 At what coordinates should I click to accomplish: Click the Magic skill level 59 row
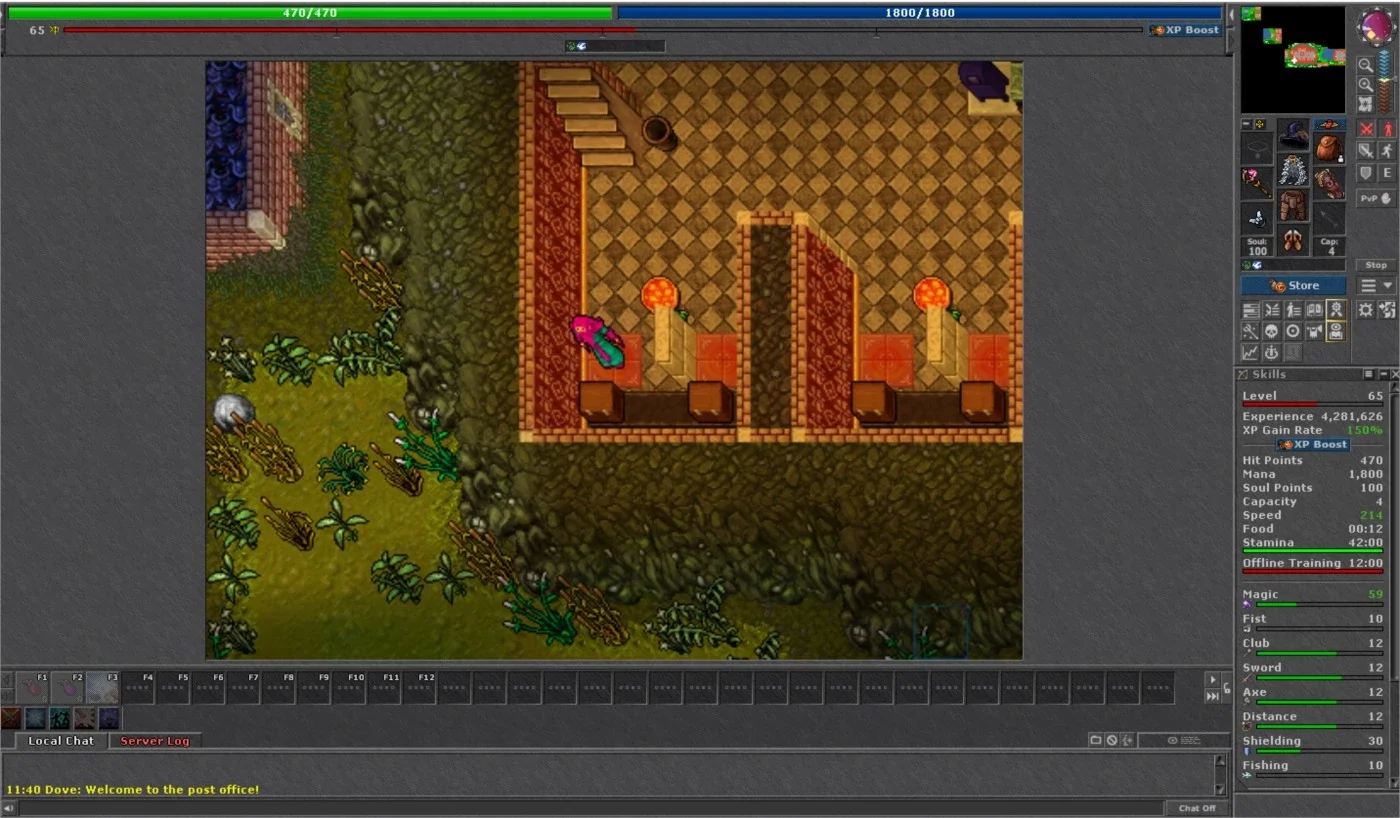(1312, 598)
